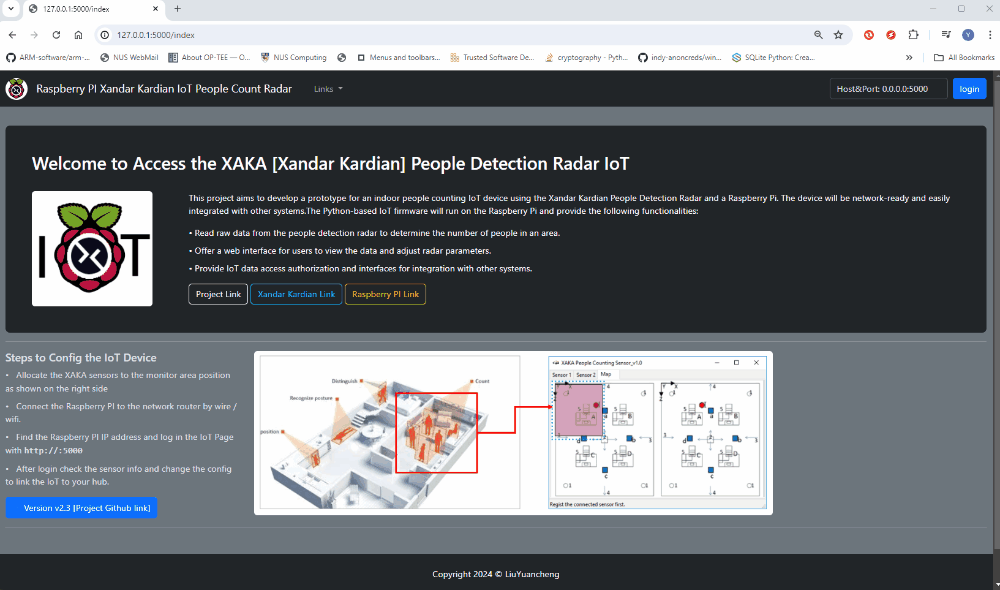Select the 127.0.0.1:5000/index tab

coord(94,9)
